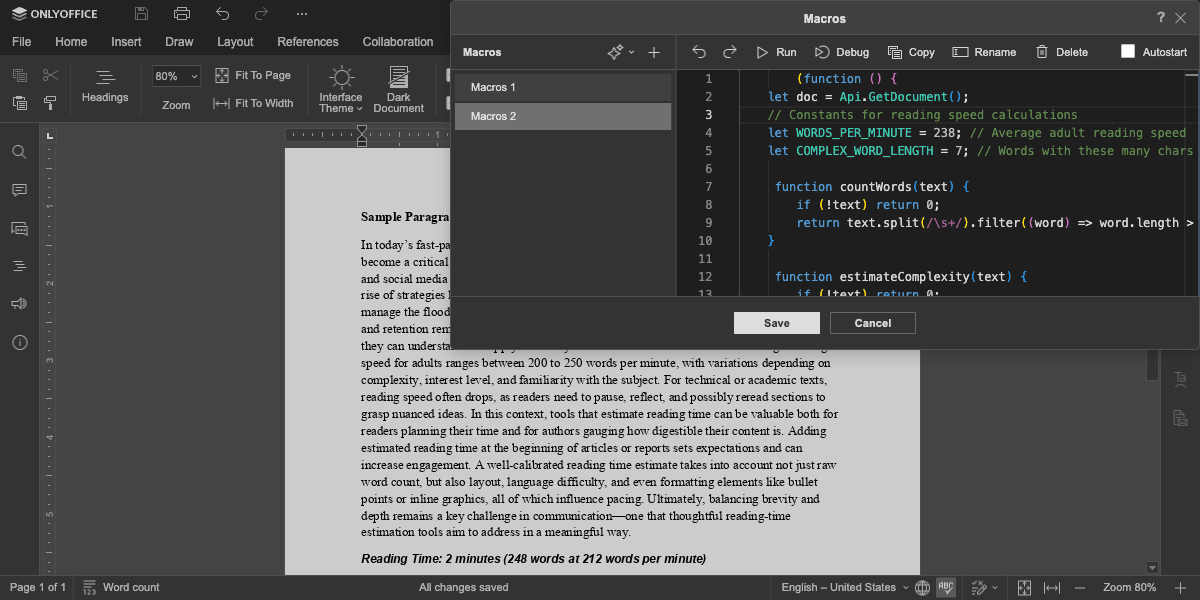Switch to the References tab
Viewport: 1200px width, 600px height.
[308, 42]
